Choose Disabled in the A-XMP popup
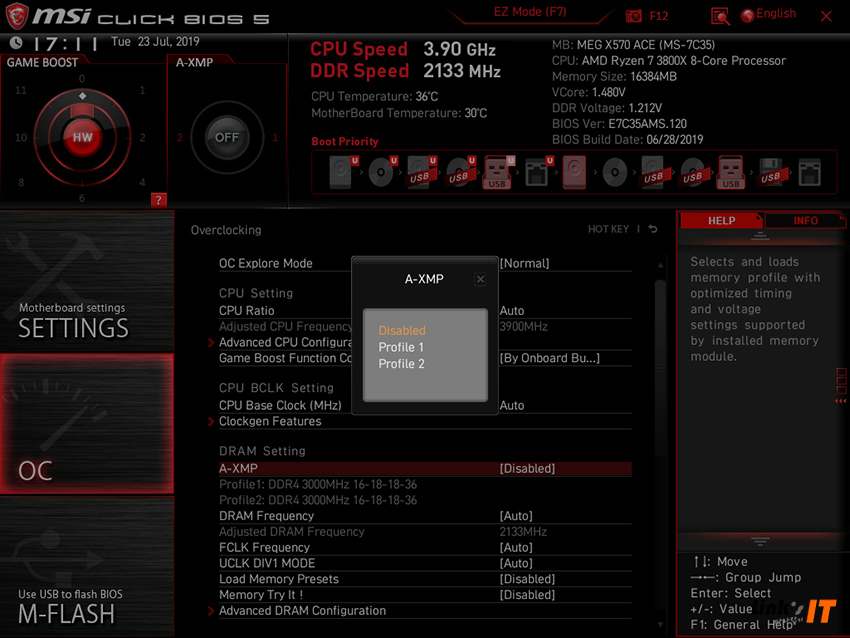850x638 pixels. click(402, 331)
